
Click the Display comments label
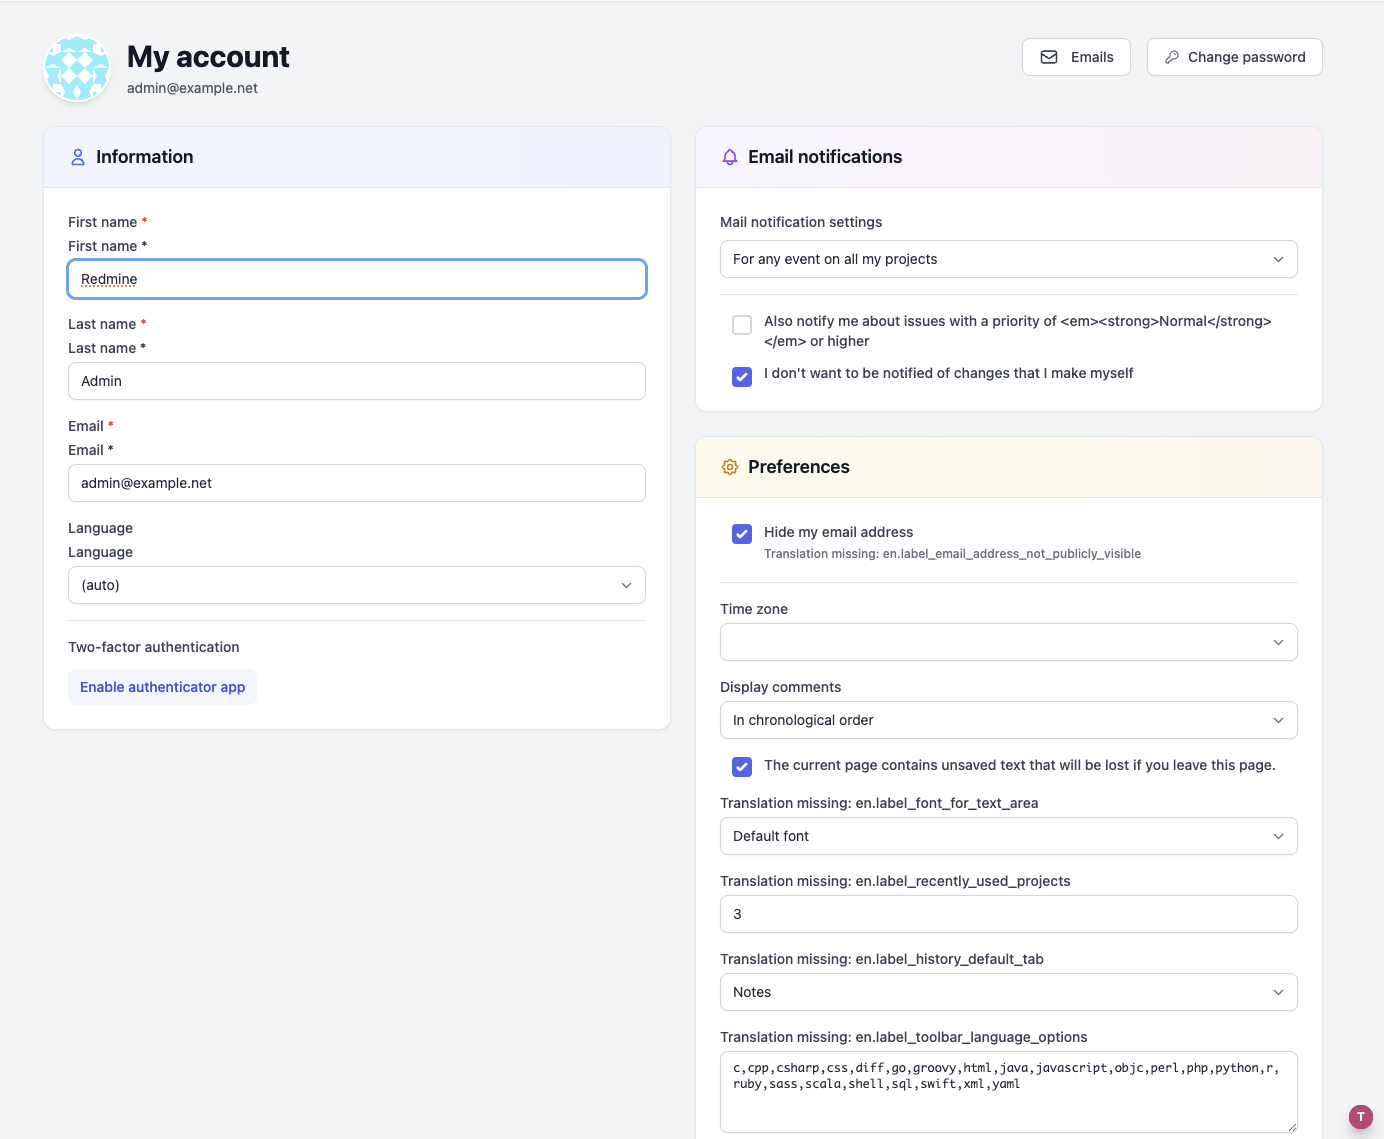(x=781, y=687)
